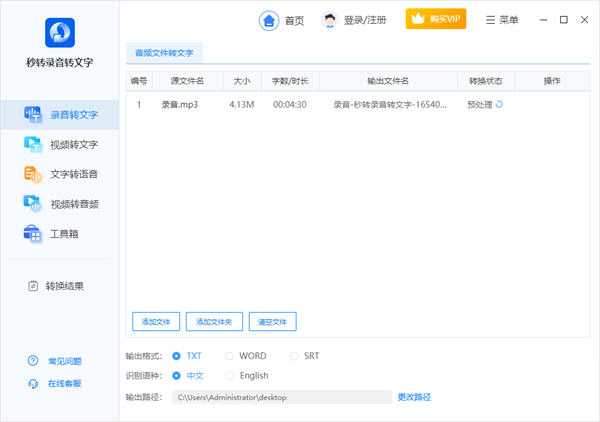
Task: Click the spinning refresh icon beside 预处理
Action: pyautogui.click(x=499, y=104)
